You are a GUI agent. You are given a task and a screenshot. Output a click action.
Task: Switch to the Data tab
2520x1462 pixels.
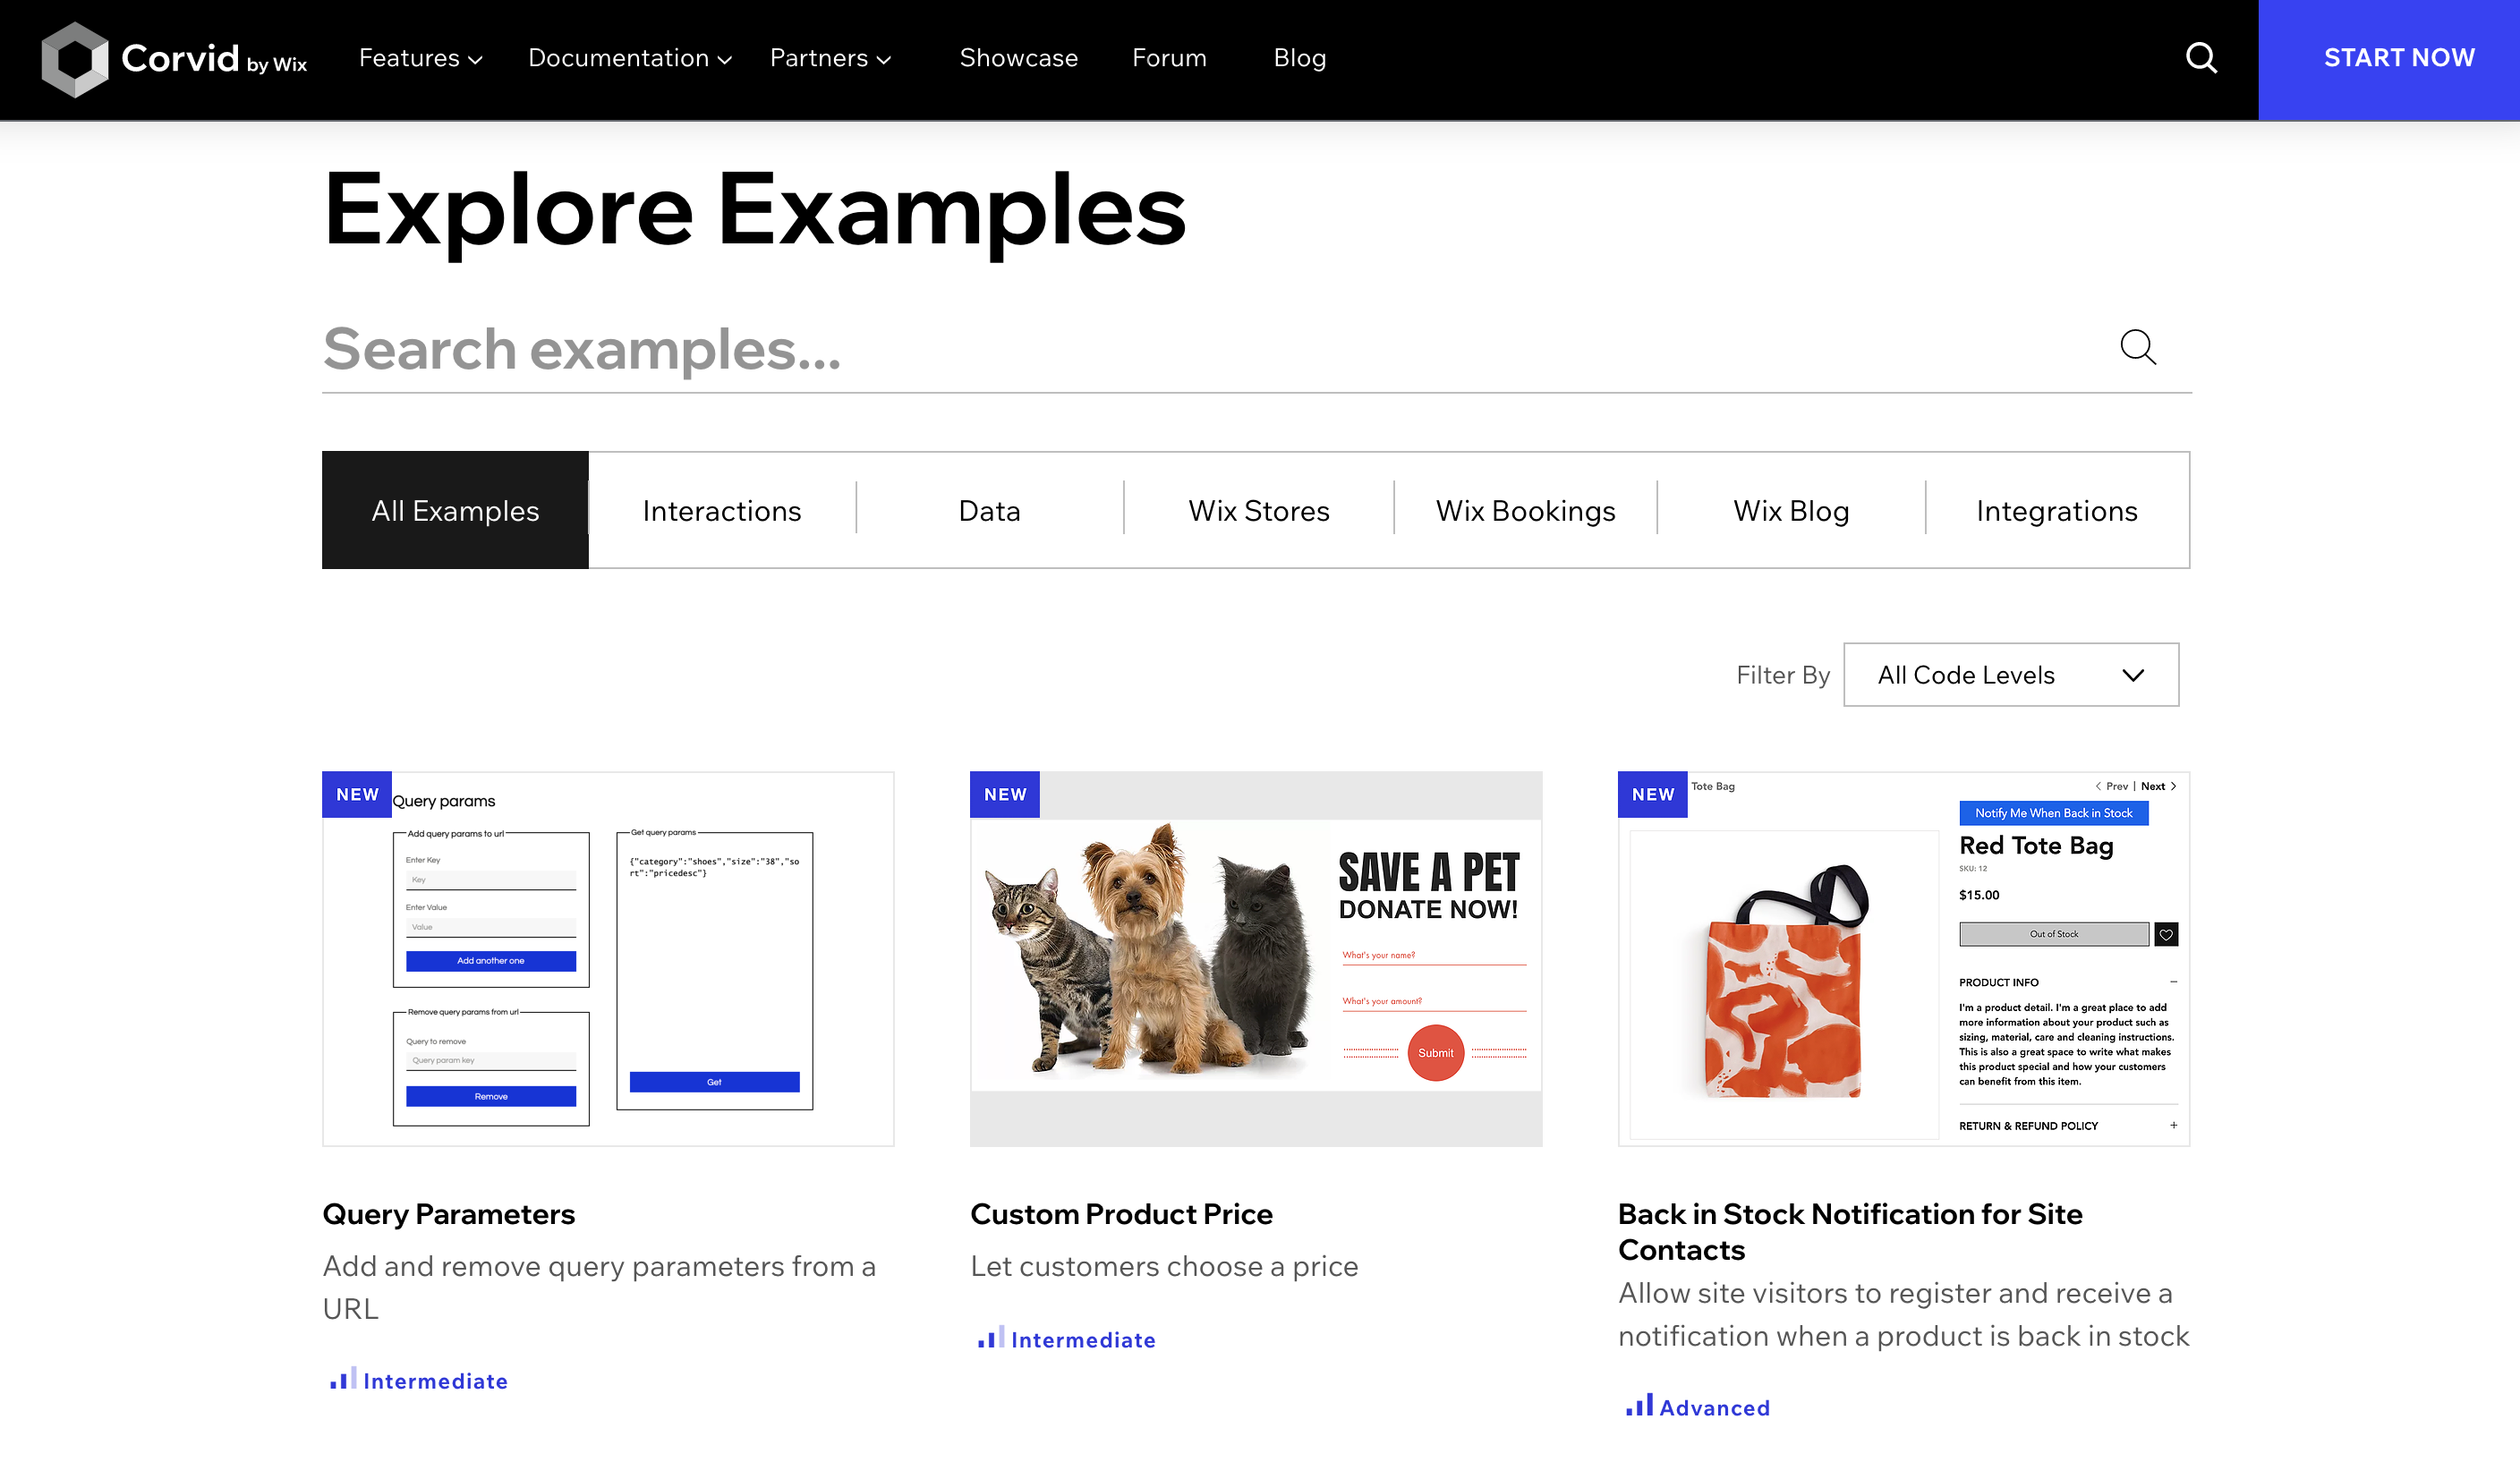tap(989, 510)
